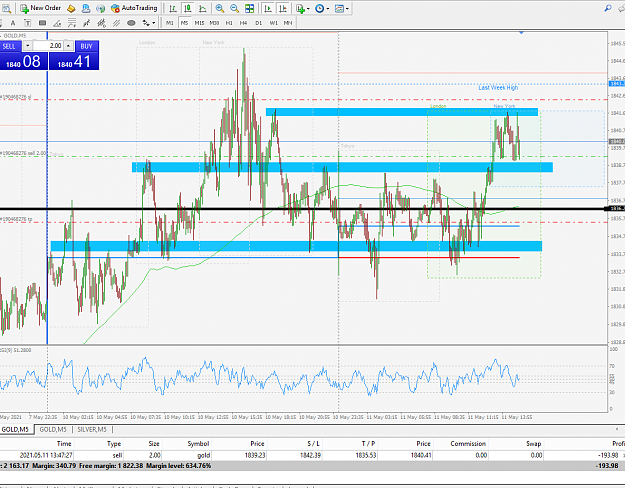Viewport: 625px width, 488px height.
Task: Tile chart windows with the grid icon
Action: click(x=250, y=8)
